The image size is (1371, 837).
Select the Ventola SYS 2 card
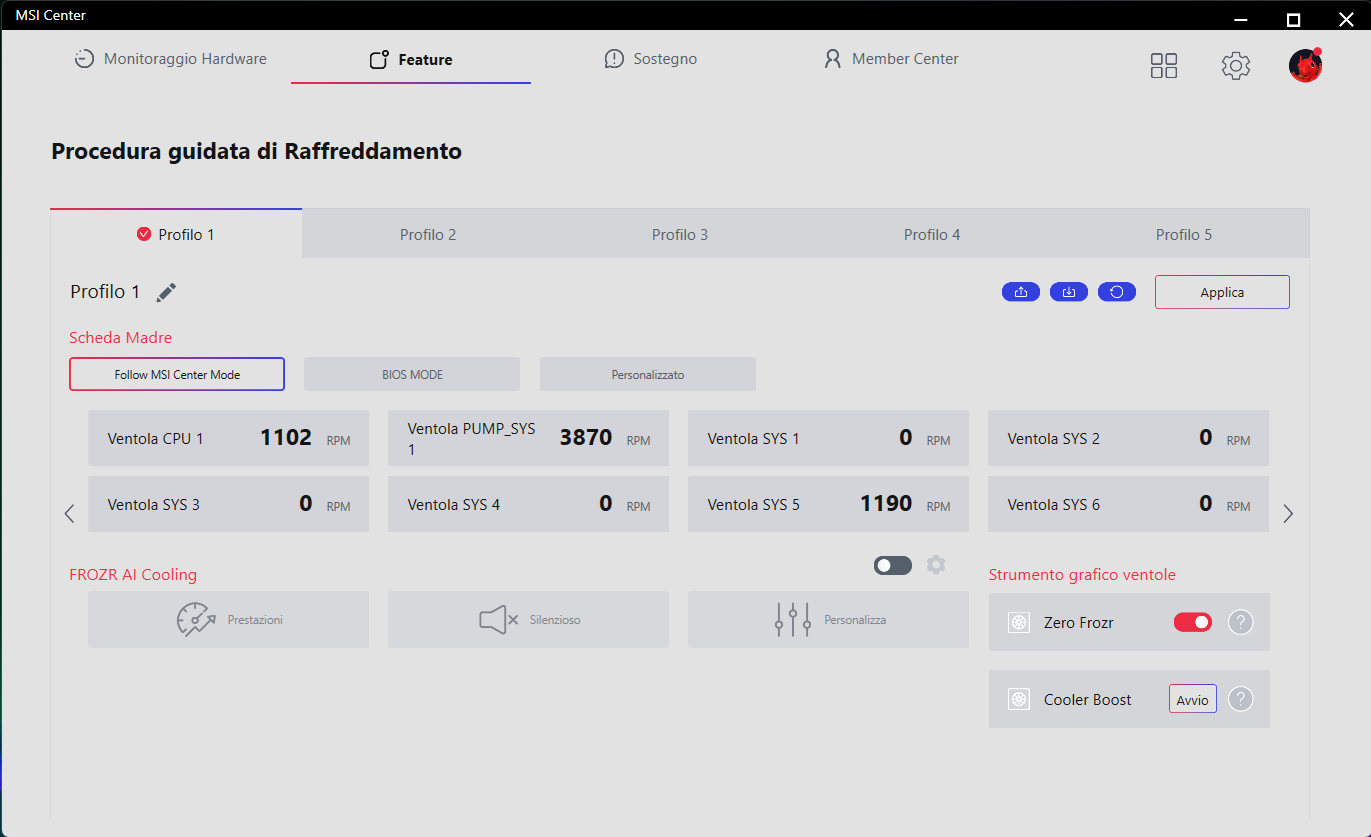pyautogui.click(x=1128, y=438)
